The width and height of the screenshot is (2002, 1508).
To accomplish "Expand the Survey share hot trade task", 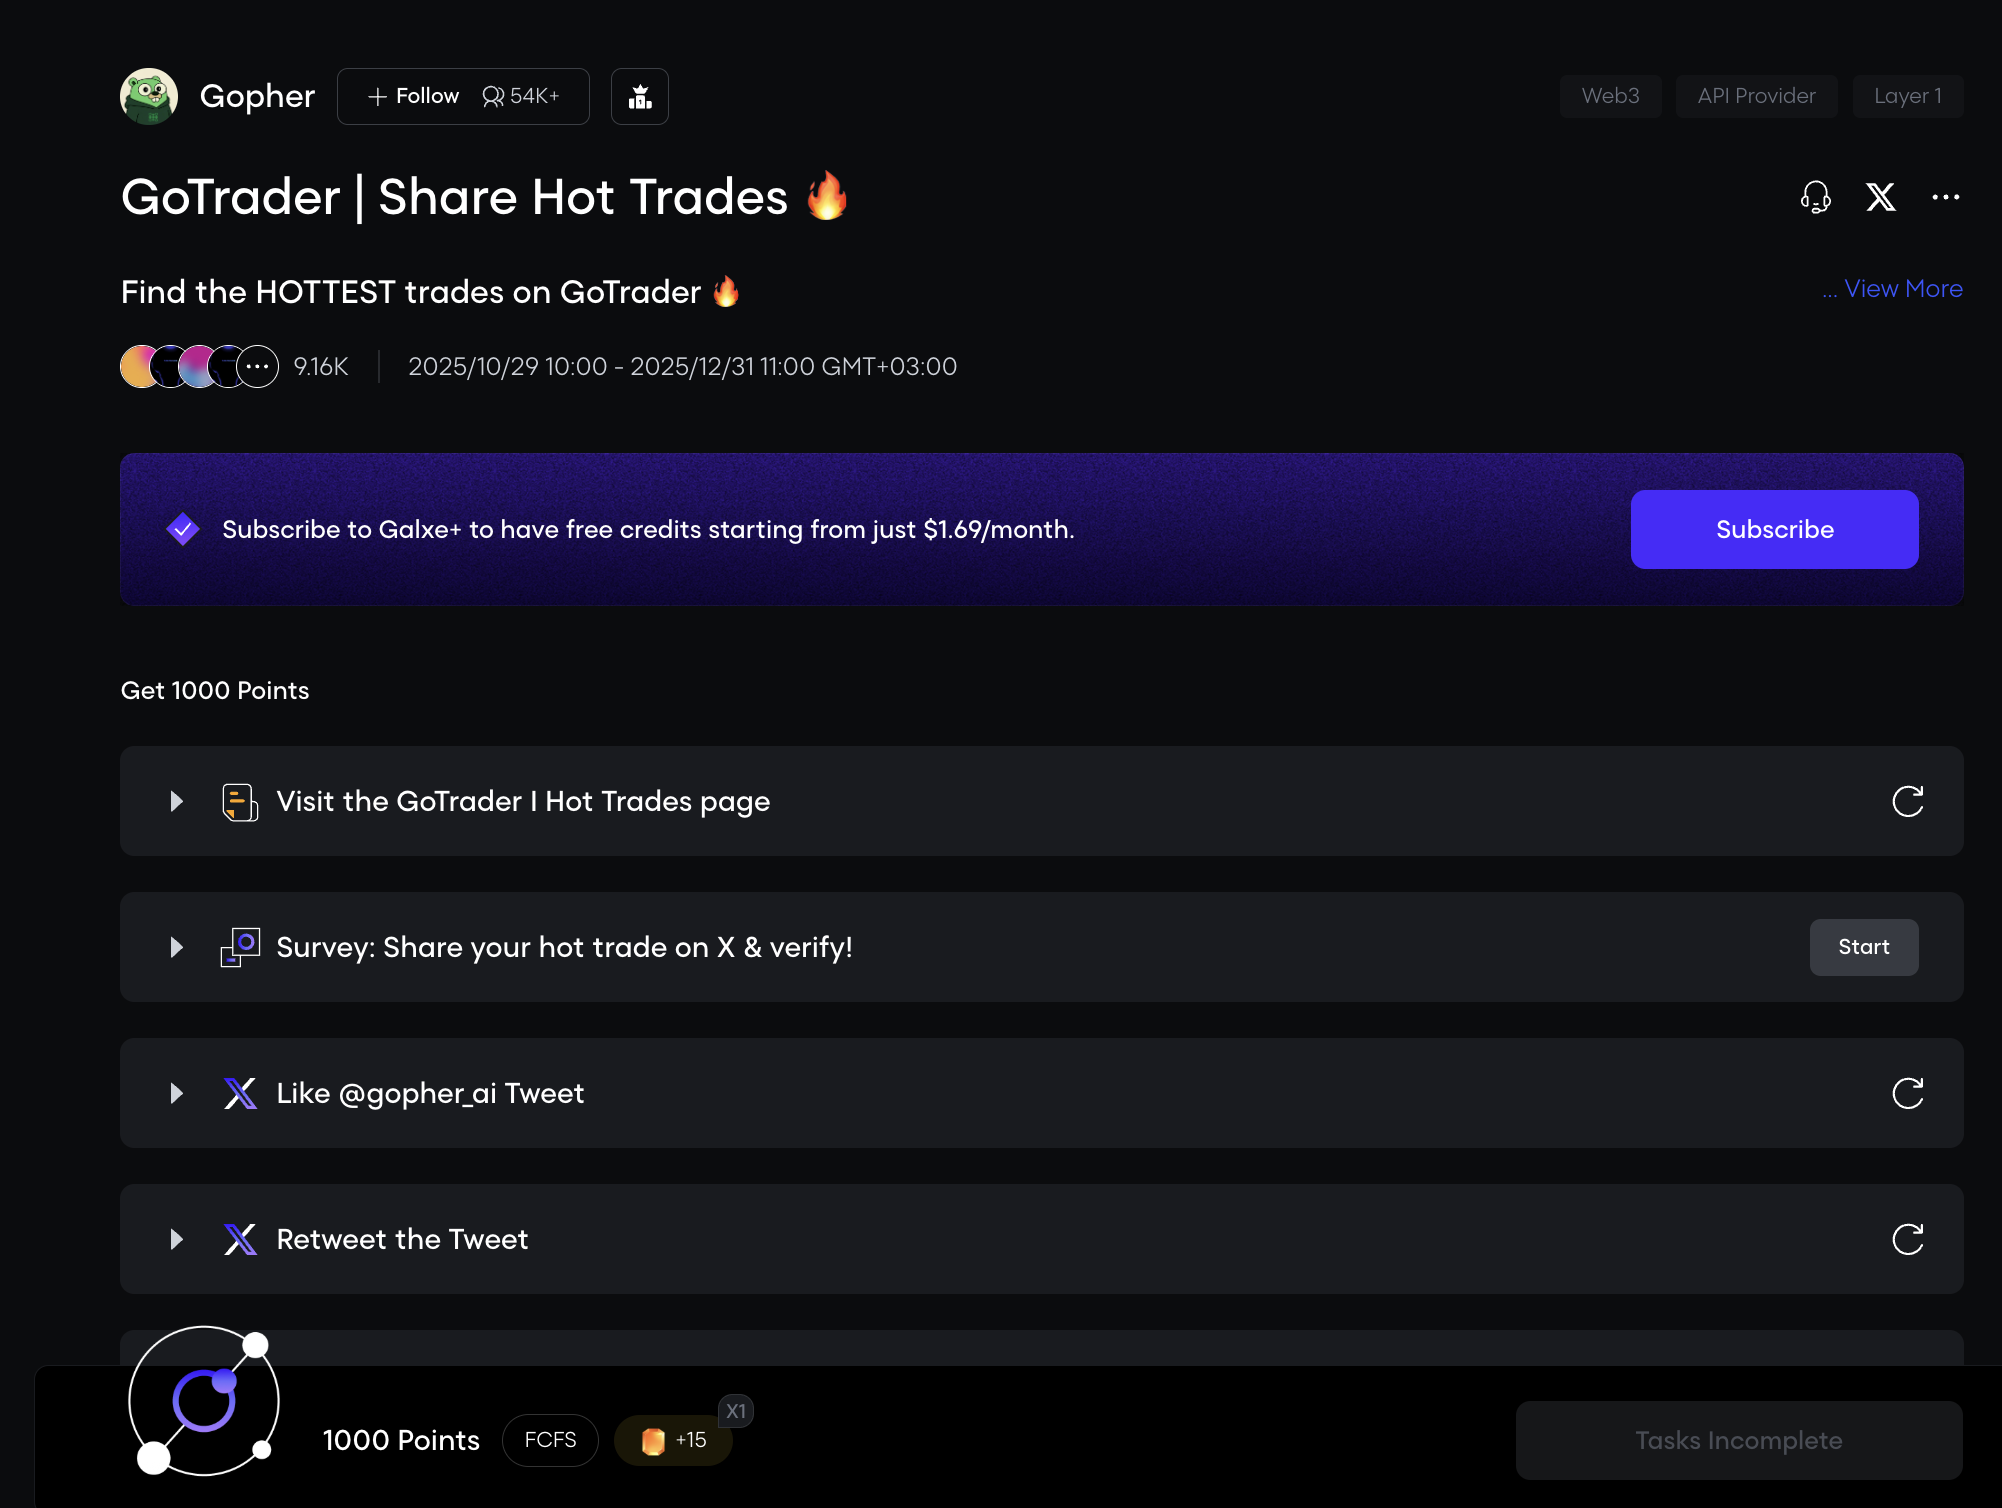I will pos(177,947).
